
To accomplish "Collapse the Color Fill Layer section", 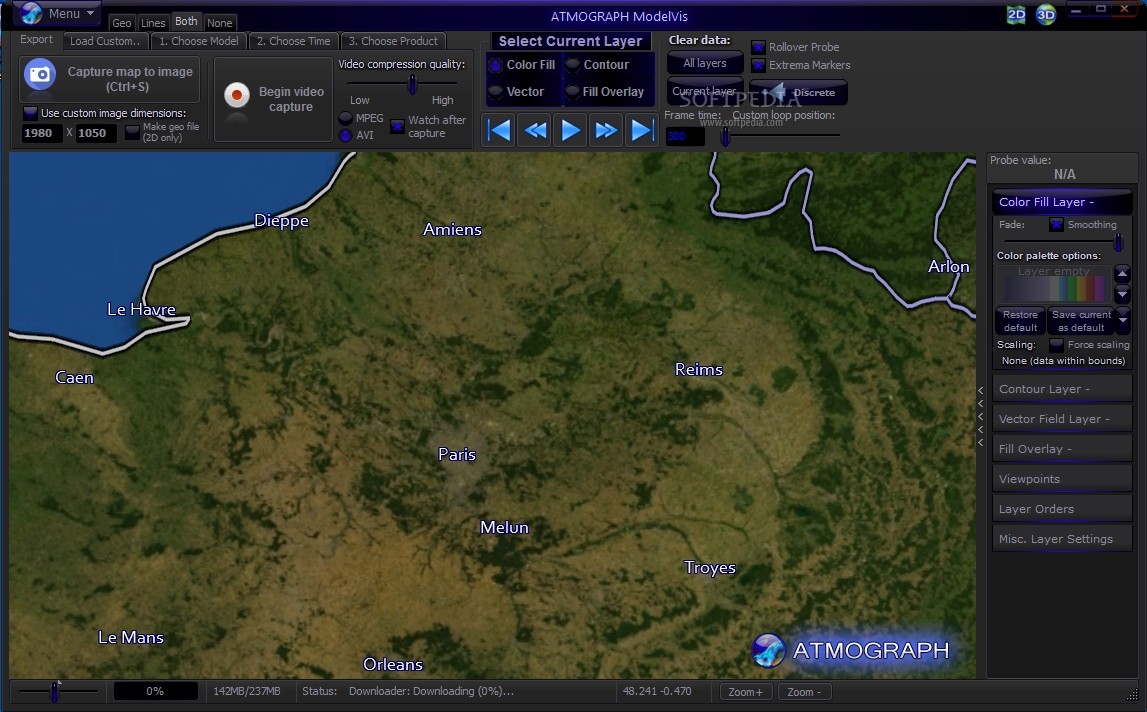I will [1061, 202].
